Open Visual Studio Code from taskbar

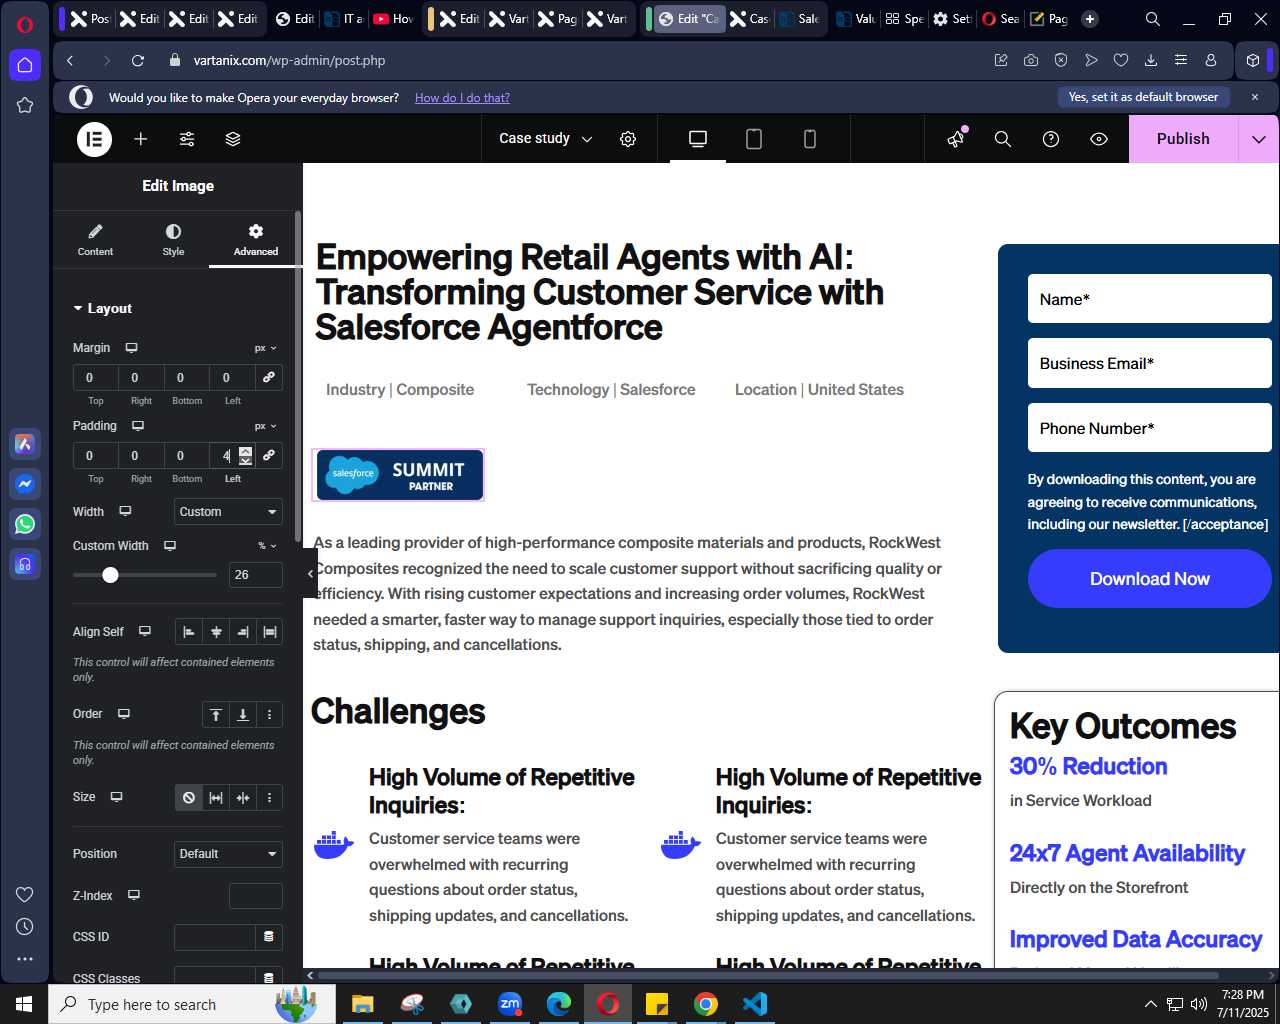coord(755,1004)
